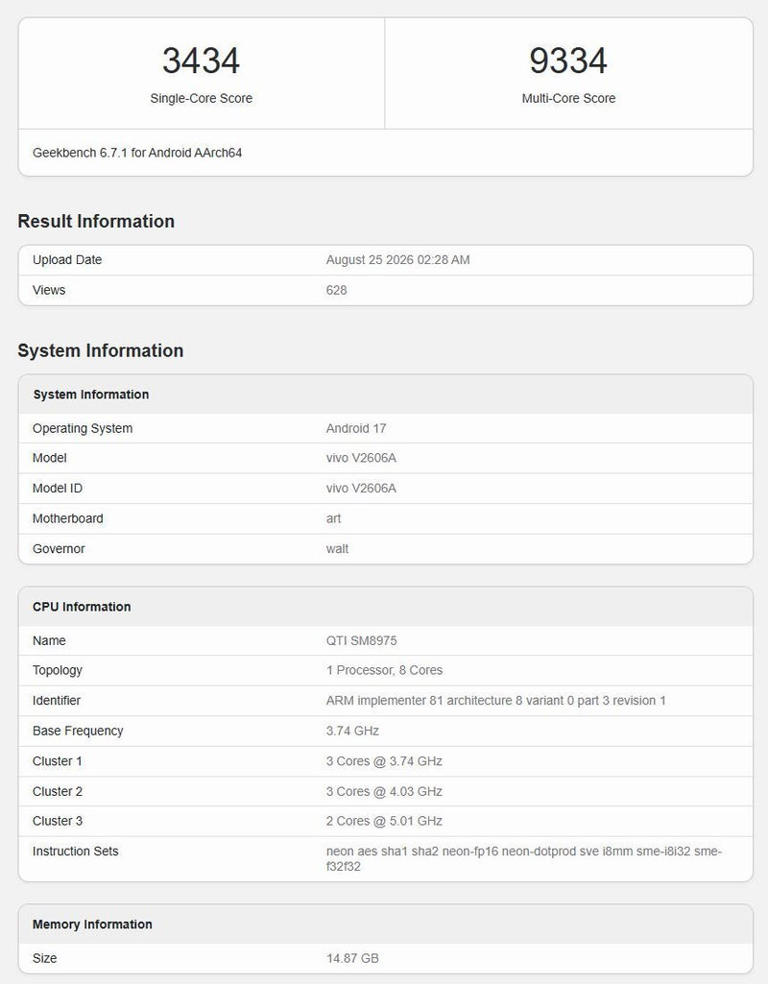Click the Memory Information table header
Screen dimensions: 768x984
click(x=92, y=924)
